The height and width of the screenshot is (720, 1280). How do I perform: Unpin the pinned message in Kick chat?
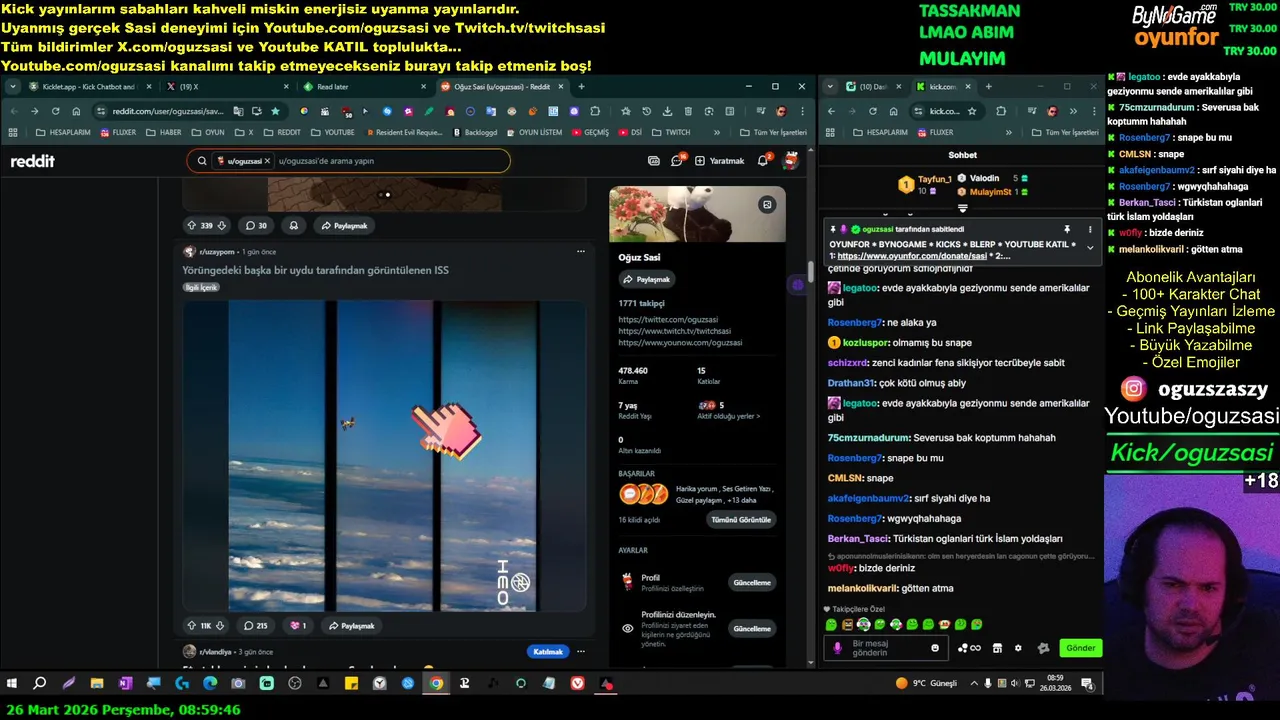pos(1067,229)
